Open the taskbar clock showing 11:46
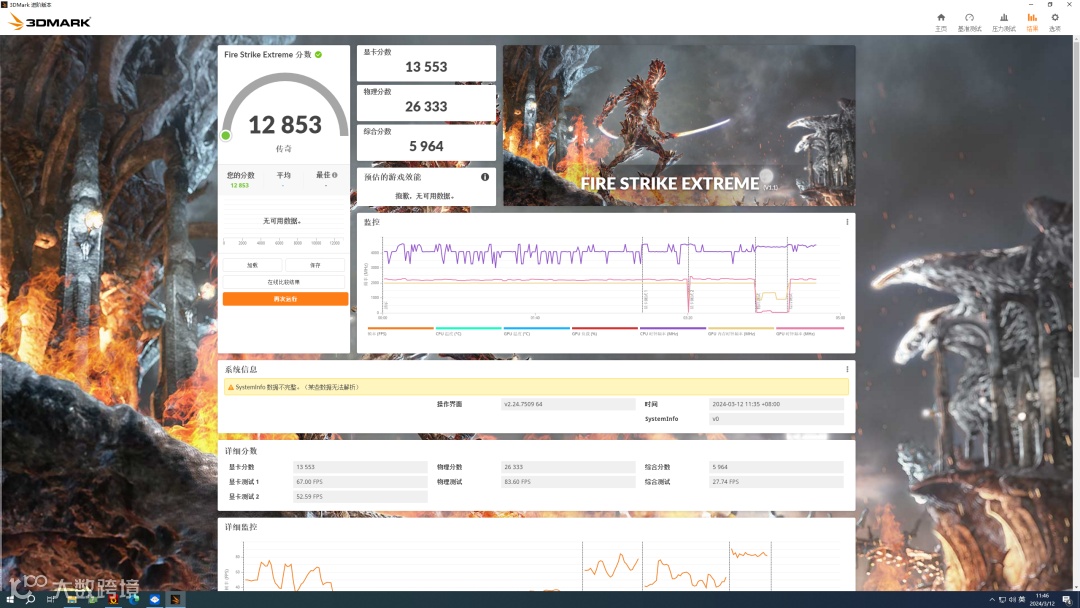Viewport: 1080px width, 608px height. tap(1041, 600)
